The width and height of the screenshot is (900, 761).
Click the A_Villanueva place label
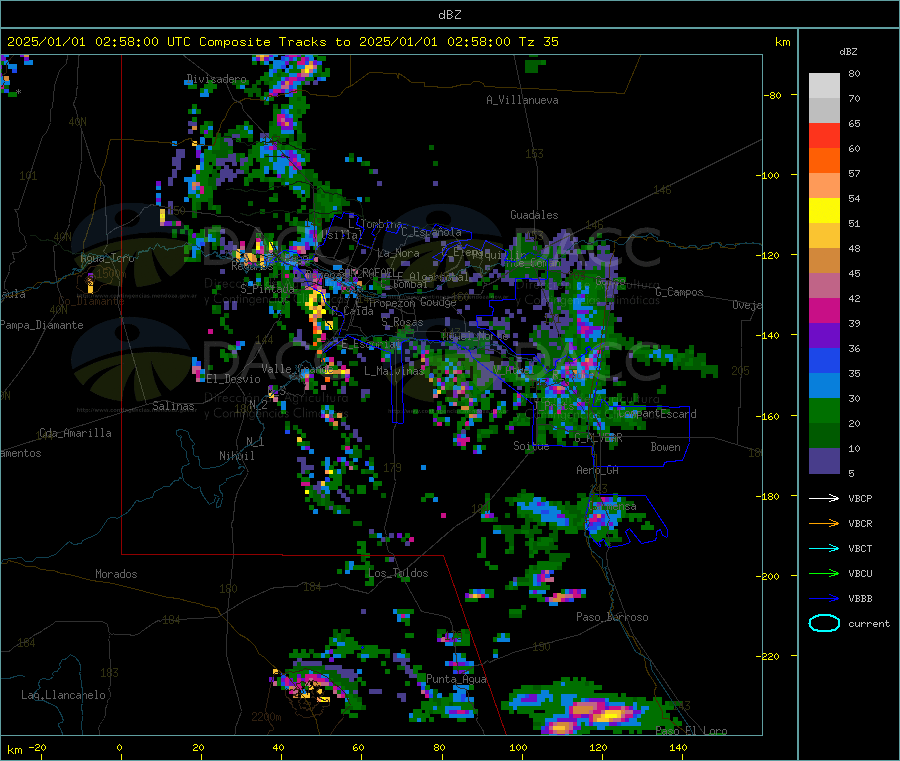[522, 100]
